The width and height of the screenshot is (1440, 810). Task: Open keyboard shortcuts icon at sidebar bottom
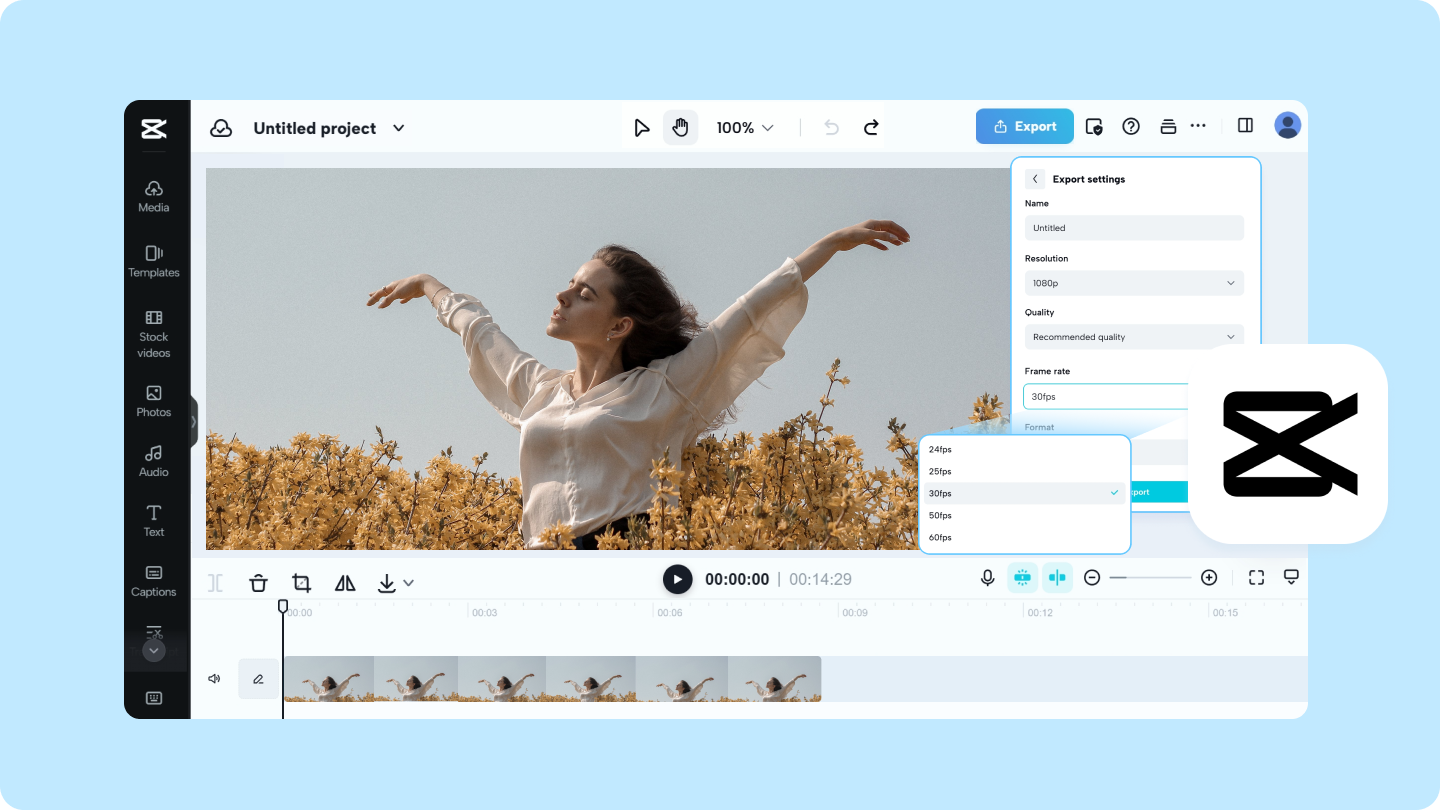[x=154, y=698]
